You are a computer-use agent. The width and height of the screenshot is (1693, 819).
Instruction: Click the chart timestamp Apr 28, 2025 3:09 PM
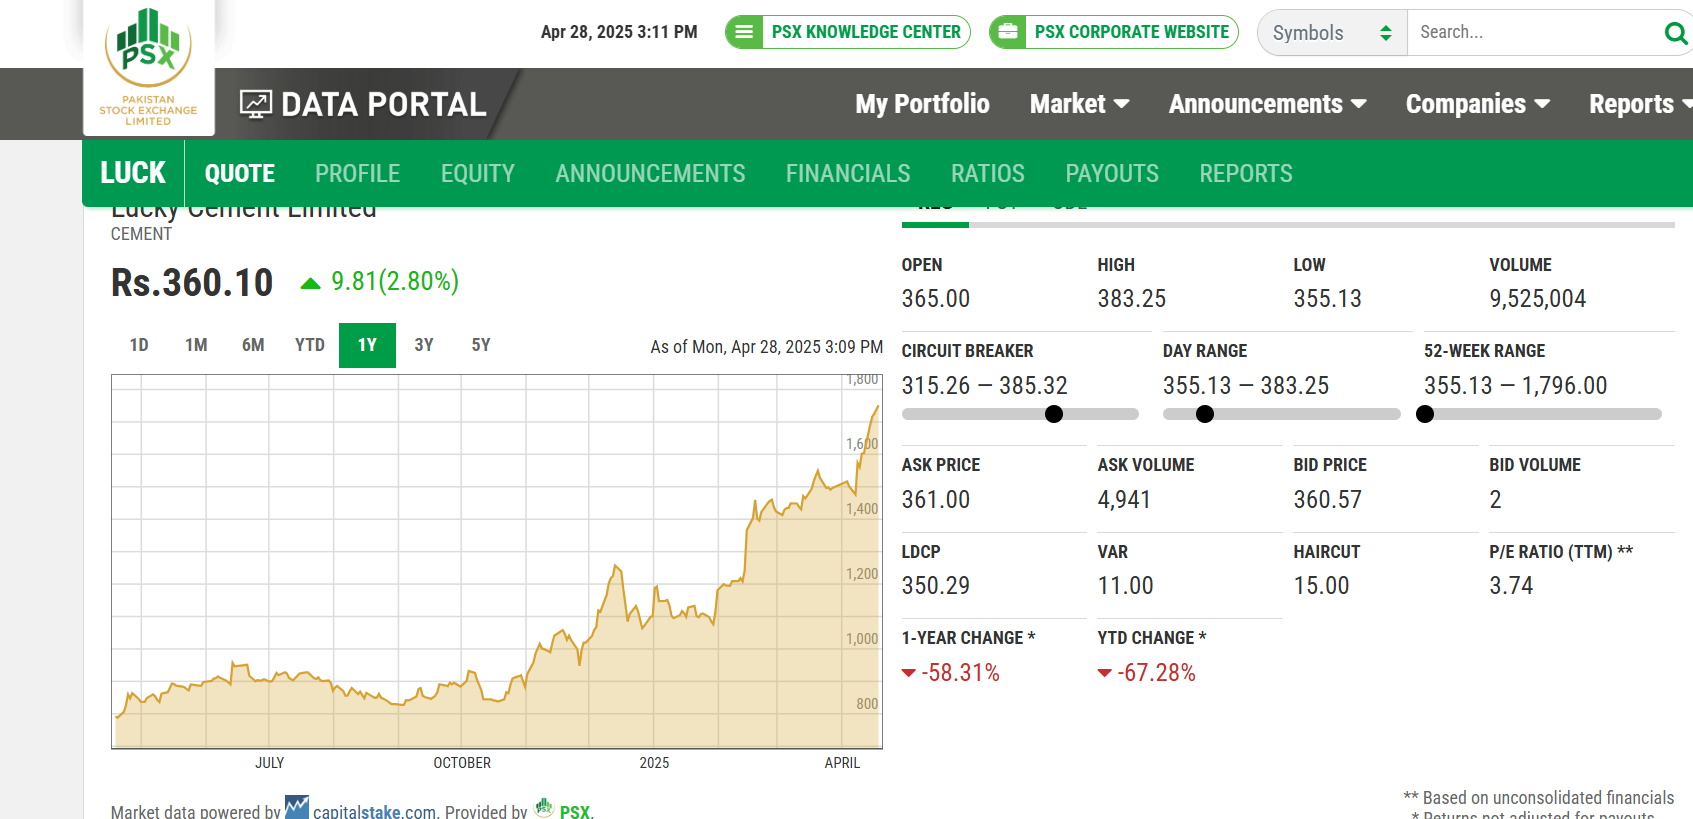point(767,347)
